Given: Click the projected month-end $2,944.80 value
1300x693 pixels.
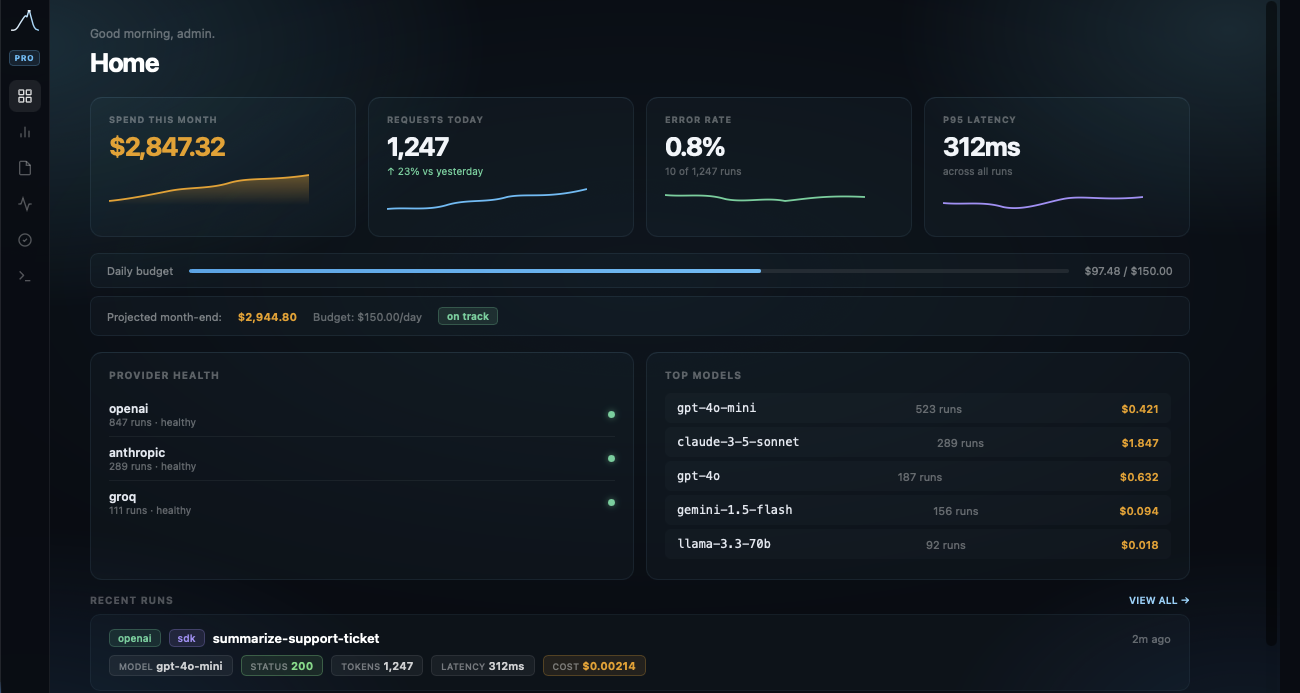Looking at the screenshot, I should [267, 317].
